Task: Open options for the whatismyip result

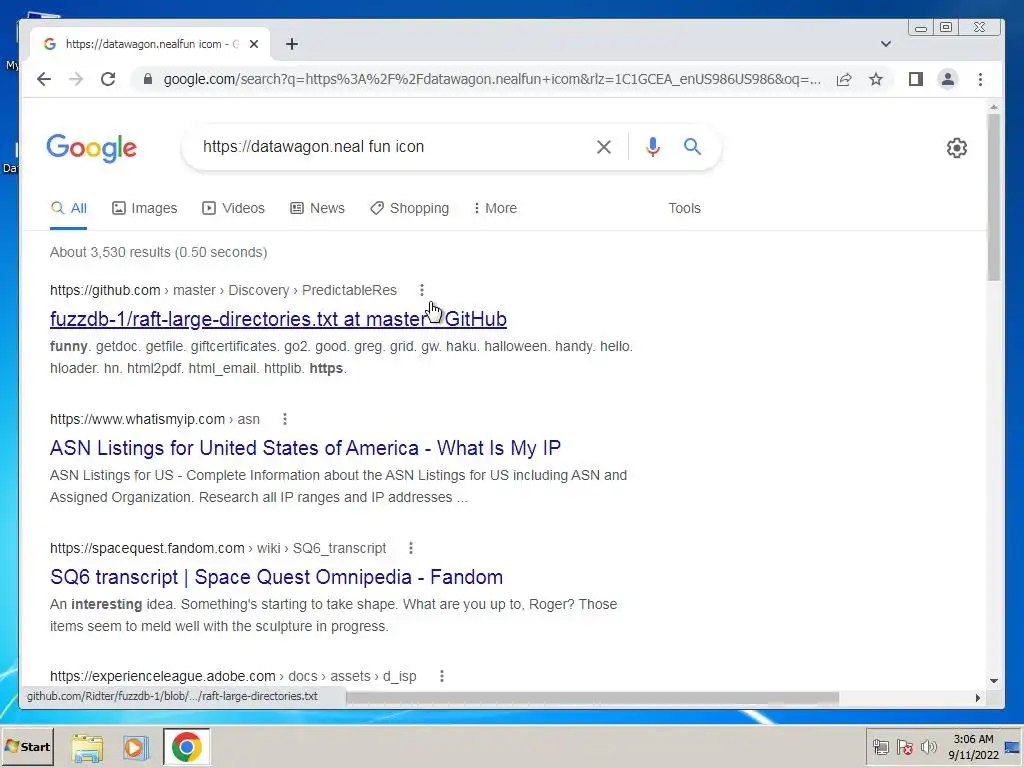Action: pos(285,419)
